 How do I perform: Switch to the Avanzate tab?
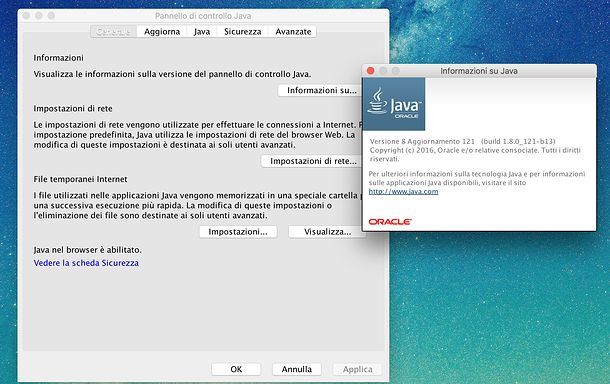click(x=293, y=32)
